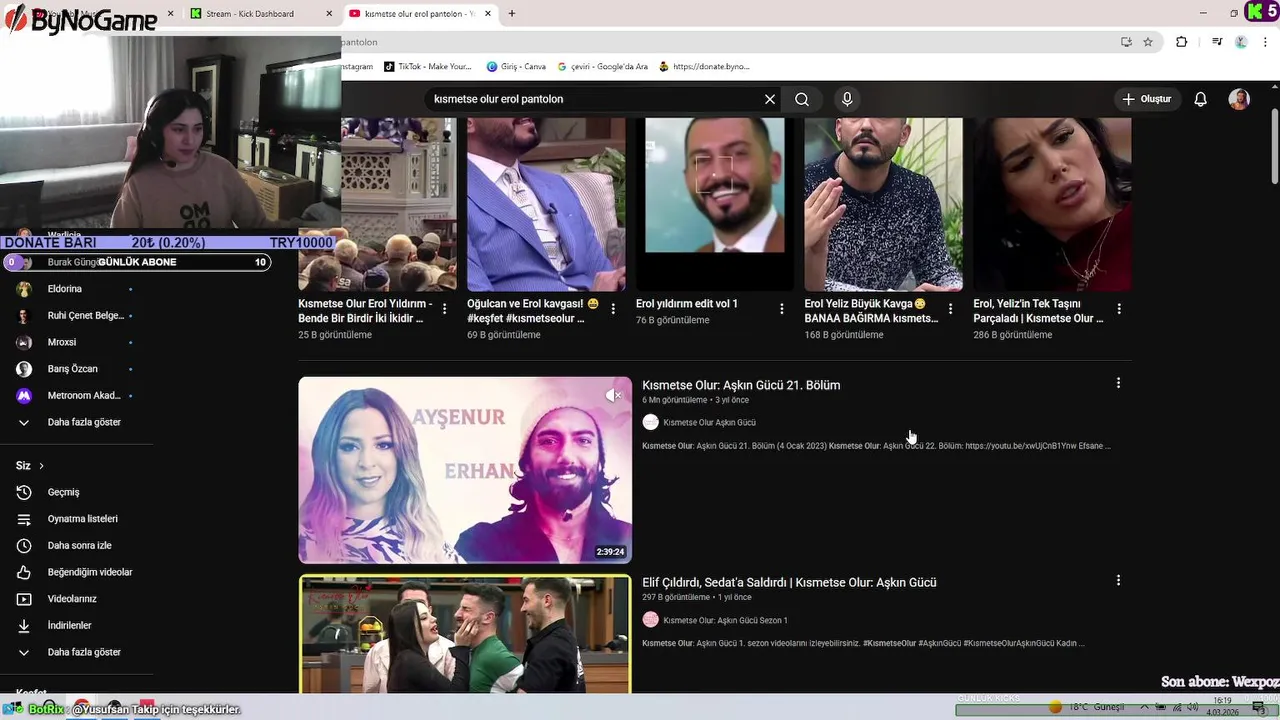Bookmark this page with the star icon
Image resolution: width=1280 pixels, height=720 pixels.
(1148, 42)
